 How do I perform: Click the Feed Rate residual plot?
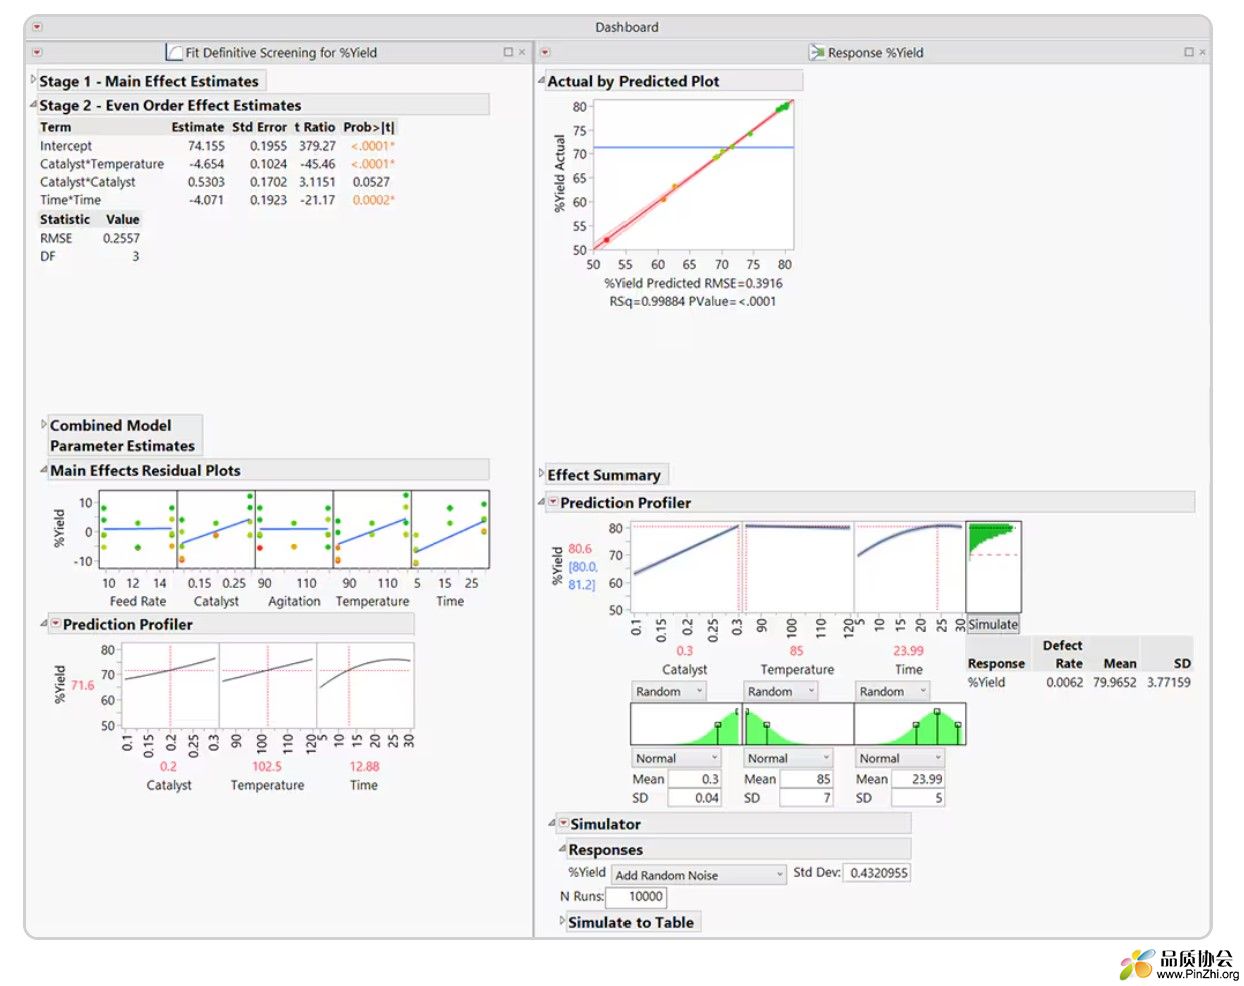(138, 530)
